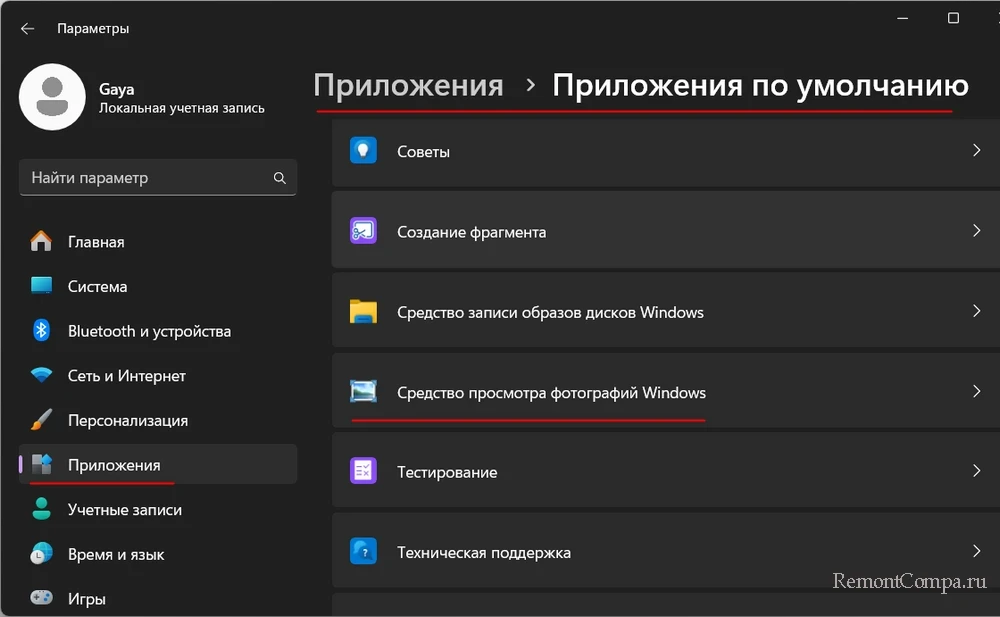Expand the Создание фрагмента chevron
This screenshot has width=1000, height=617.
[x=976, y=231]
